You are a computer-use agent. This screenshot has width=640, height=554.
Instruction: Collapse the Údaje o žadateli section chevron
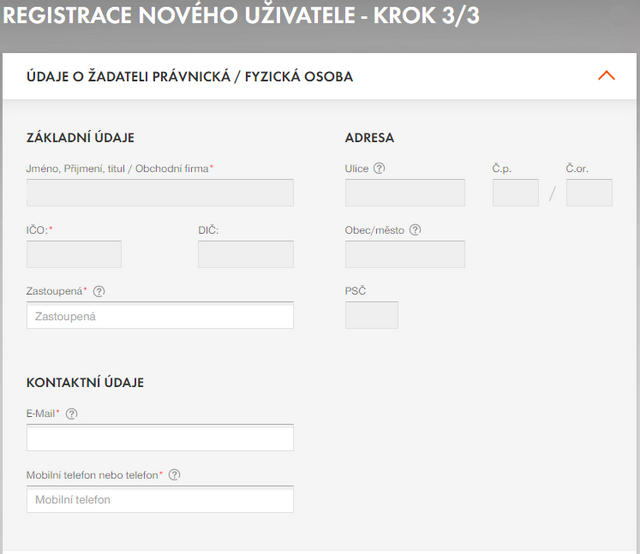pos(605,76)
